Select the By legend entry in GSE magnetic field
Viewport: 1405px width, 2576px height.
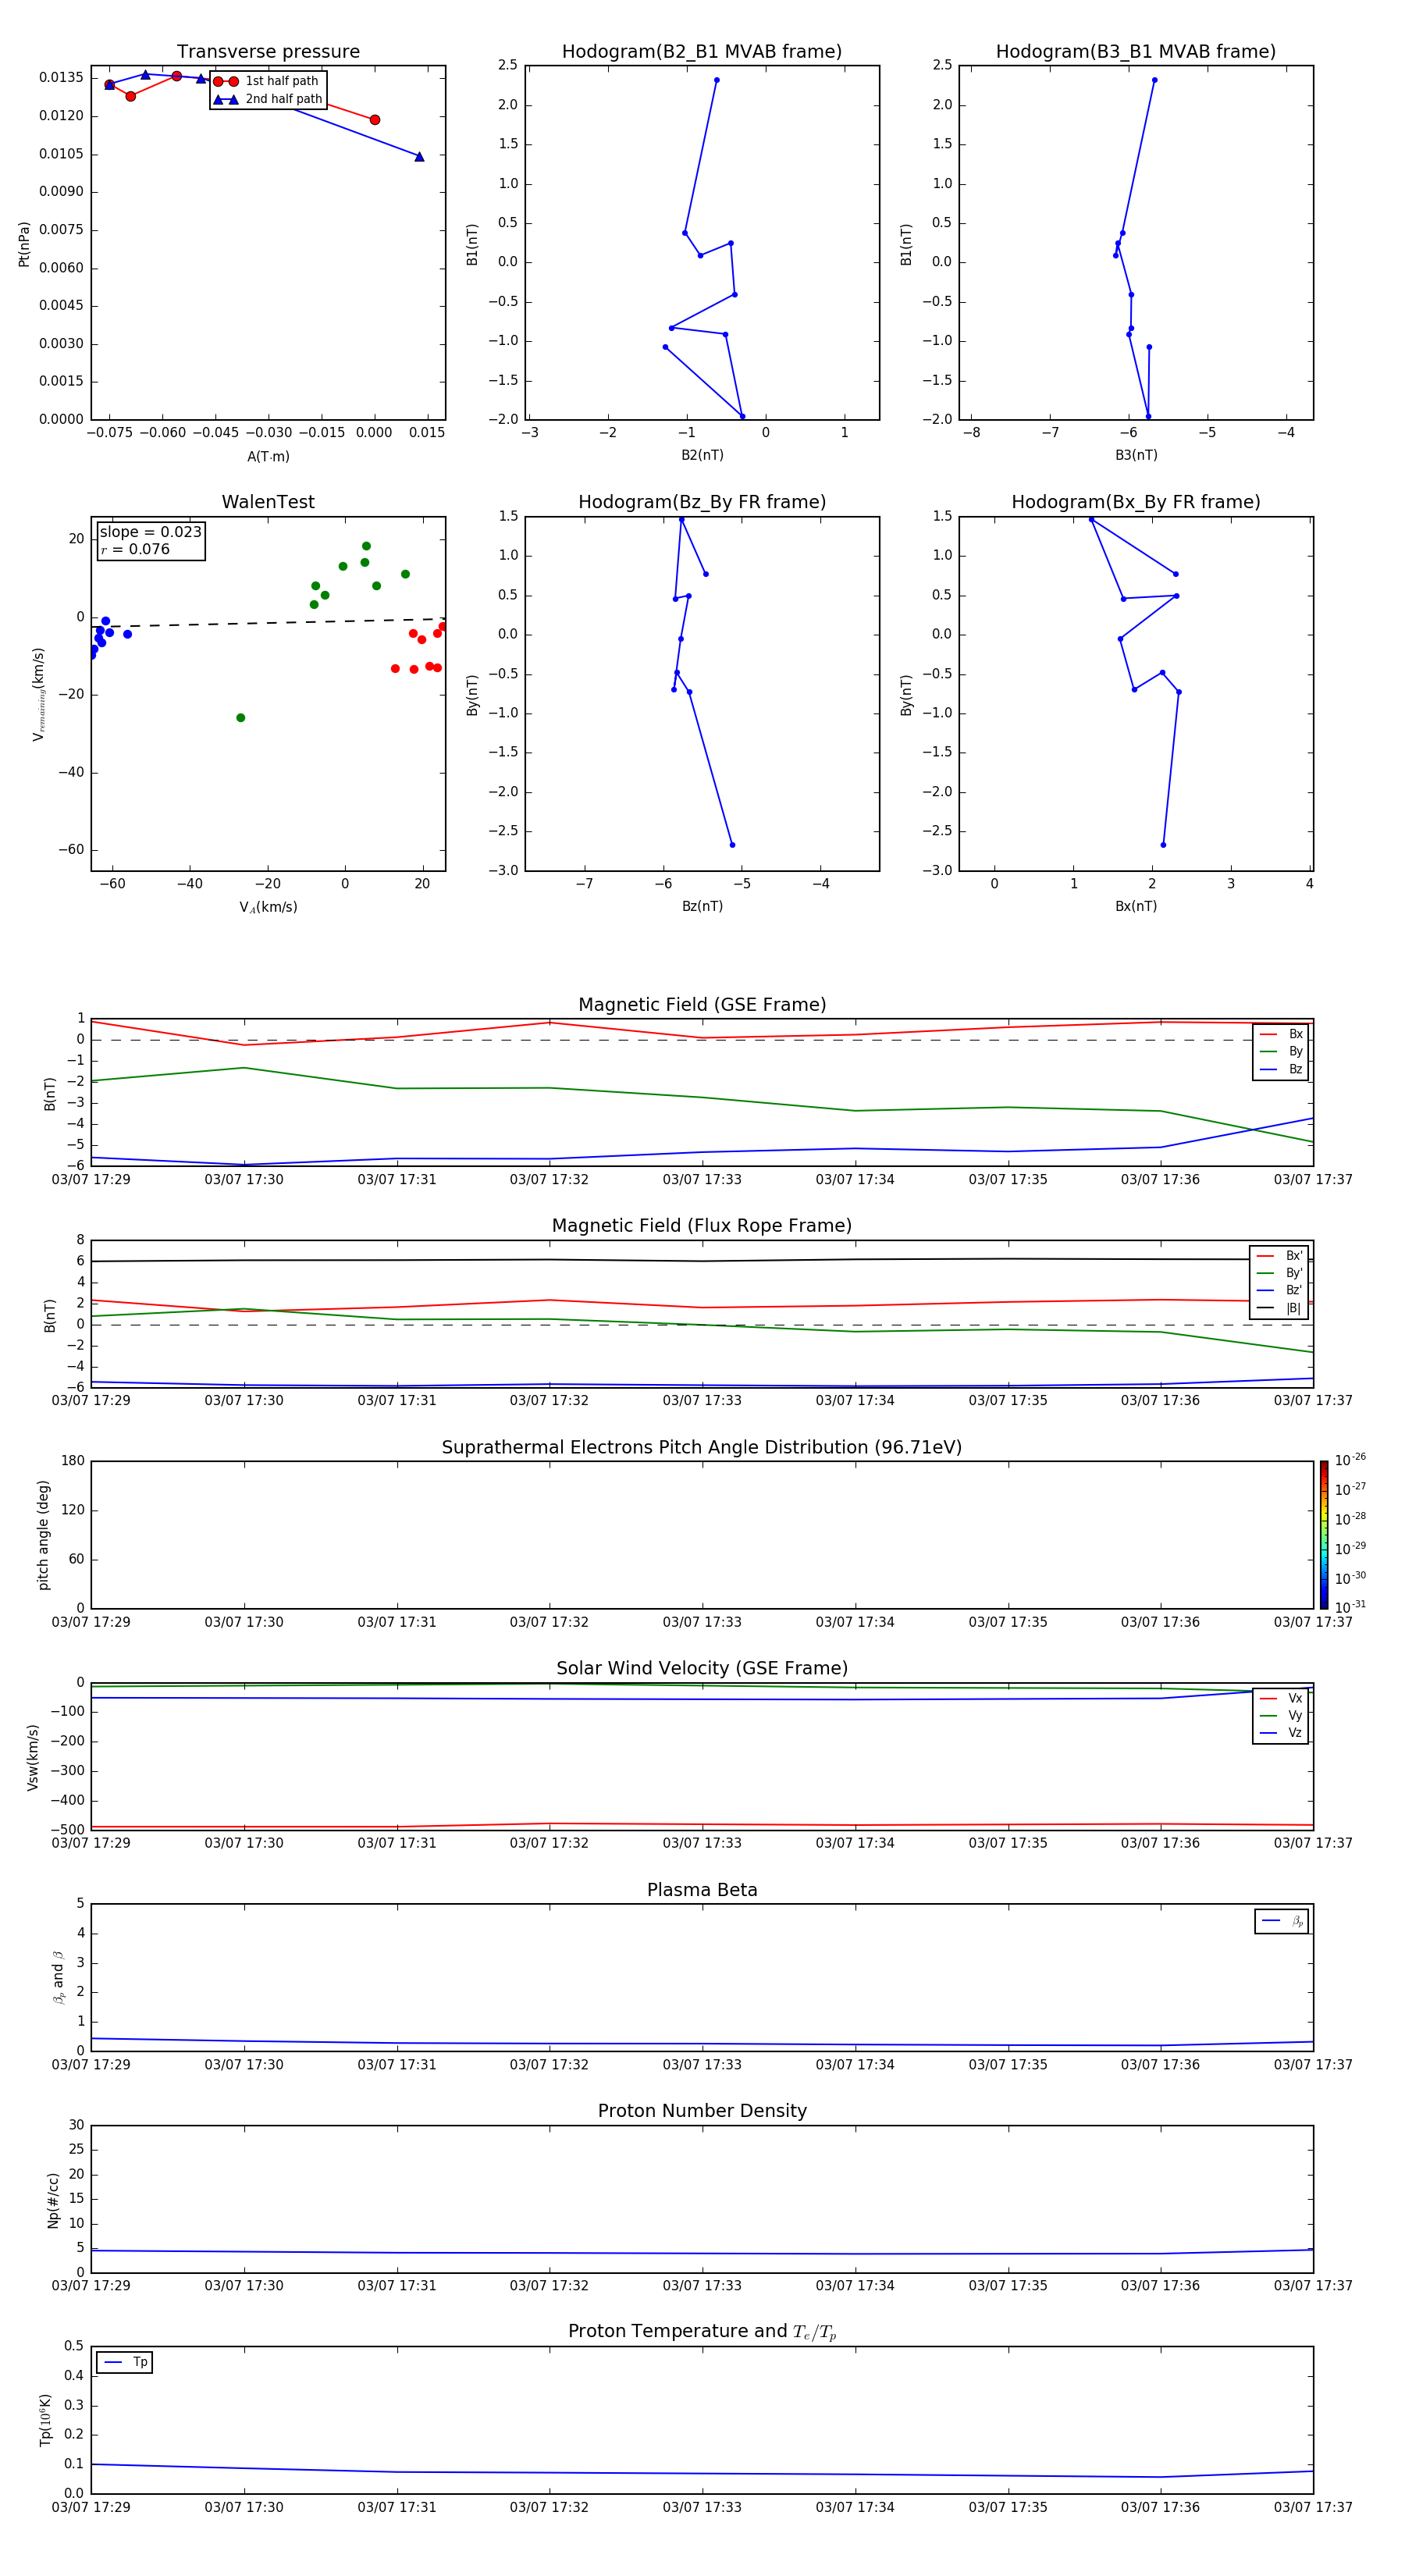point(1281,1051)
